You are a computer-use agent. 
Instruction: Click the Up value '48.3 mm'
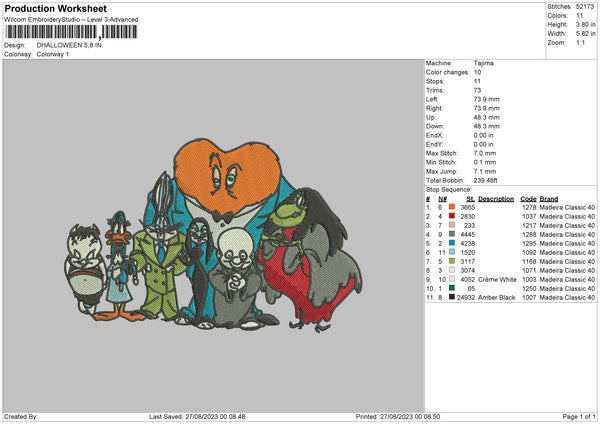pos(487,117)
